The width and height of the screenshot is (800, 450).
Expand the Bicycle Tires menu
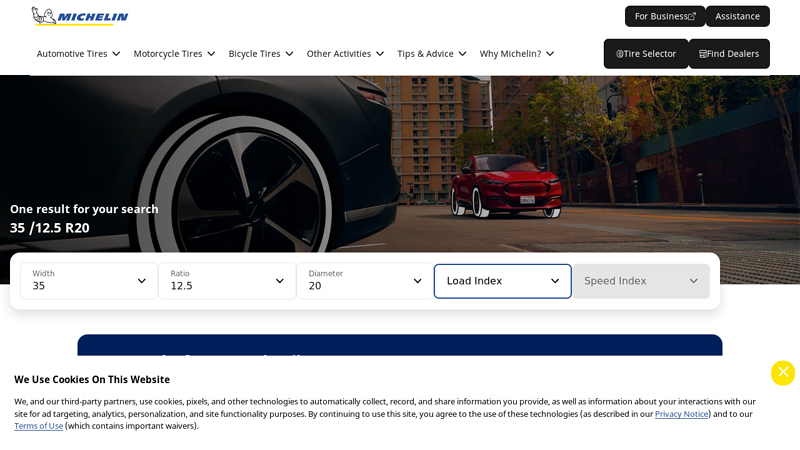point(261,54)
